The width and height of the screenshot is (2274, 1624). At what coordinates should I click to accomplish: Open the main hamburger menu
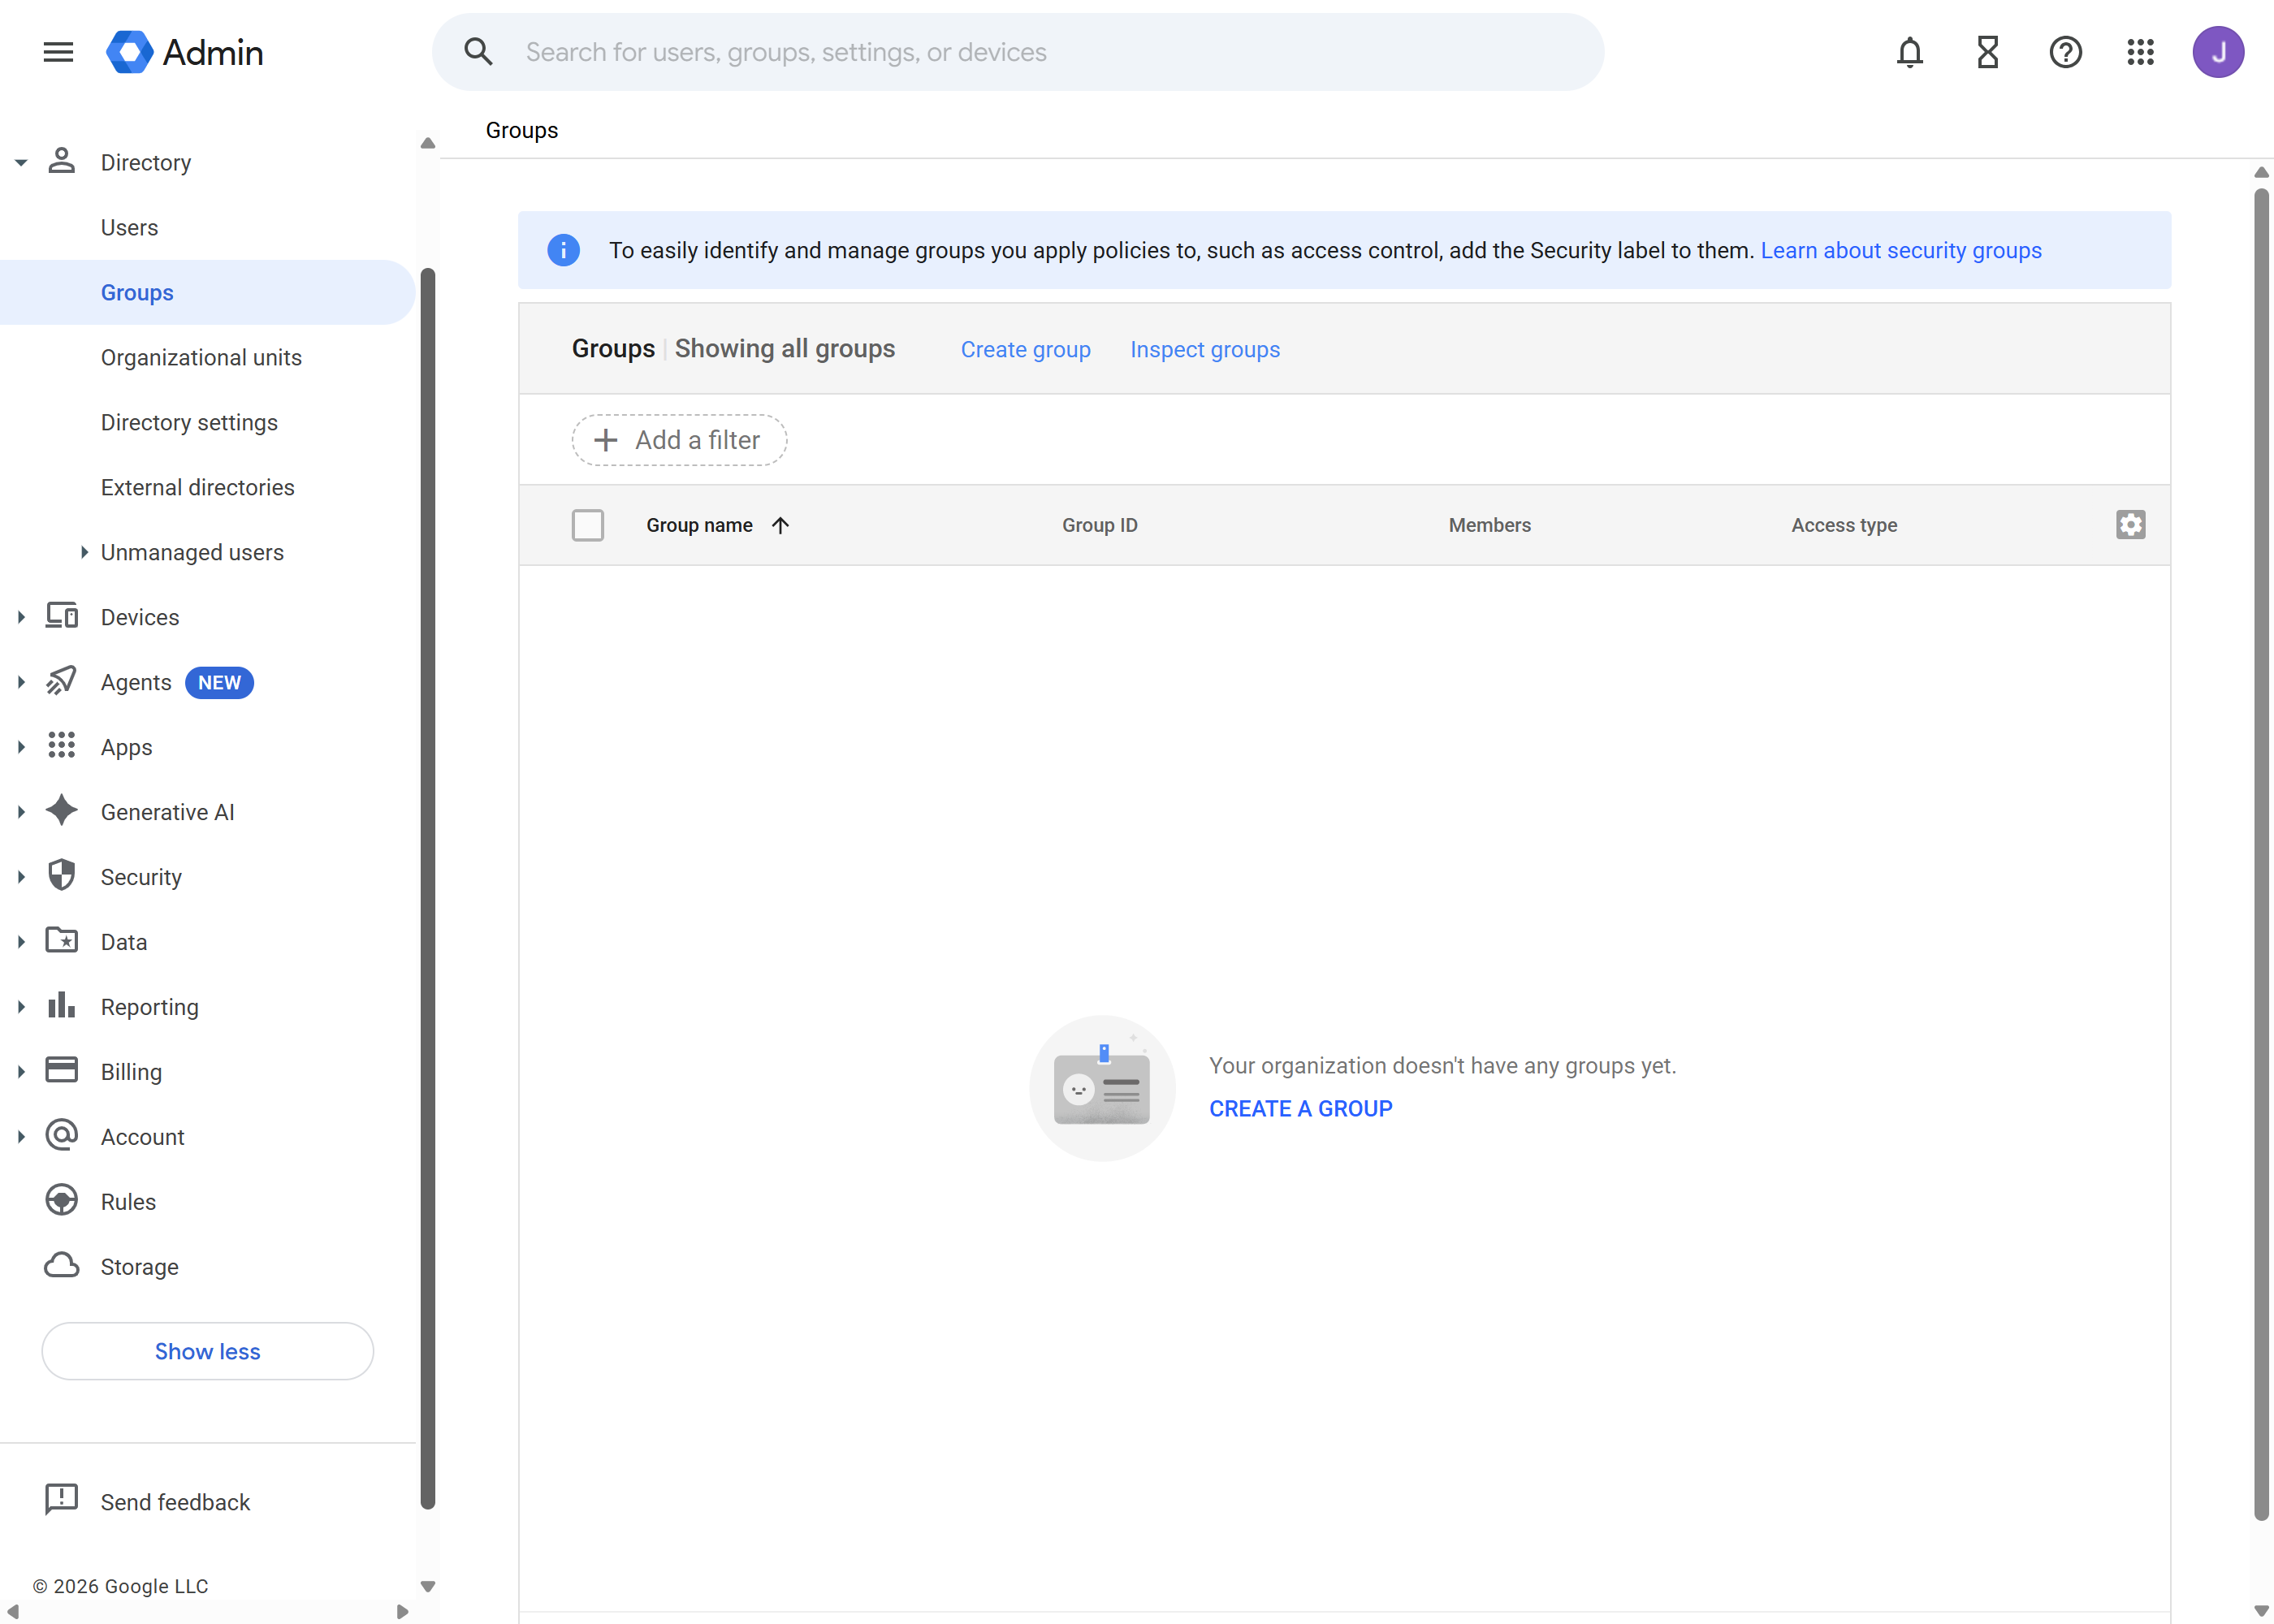58,52
